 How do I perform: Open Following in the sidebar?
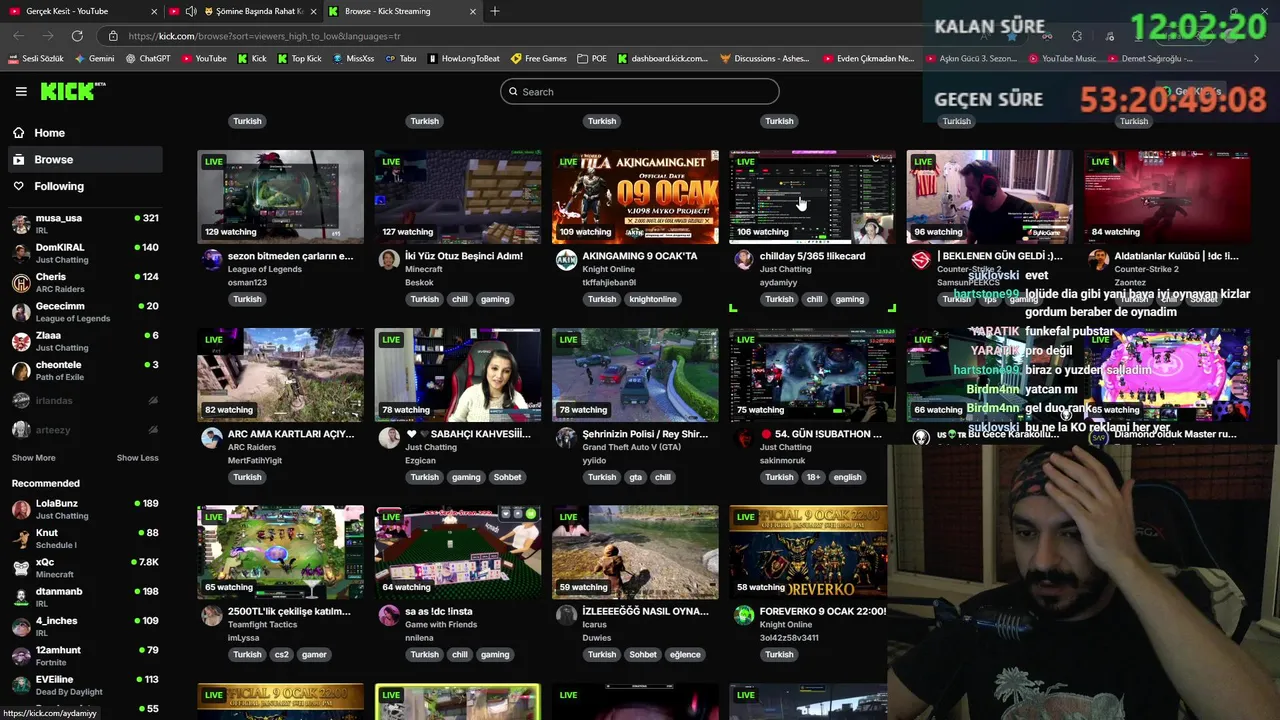pyautogui.click(x=84, y=186)
